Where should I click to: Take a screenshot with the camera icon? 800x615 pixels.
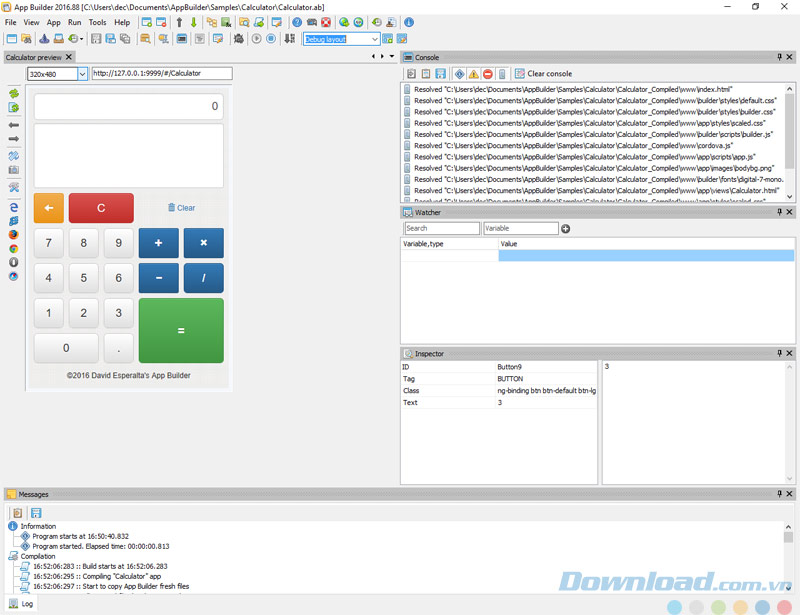(x=14, y=170)
